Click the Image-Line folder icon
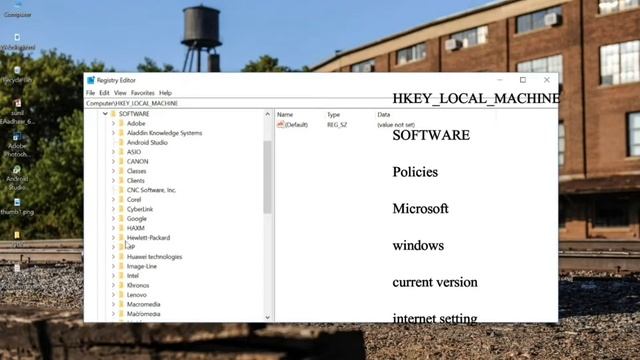 pyautogui.click(x=121, y=266)
